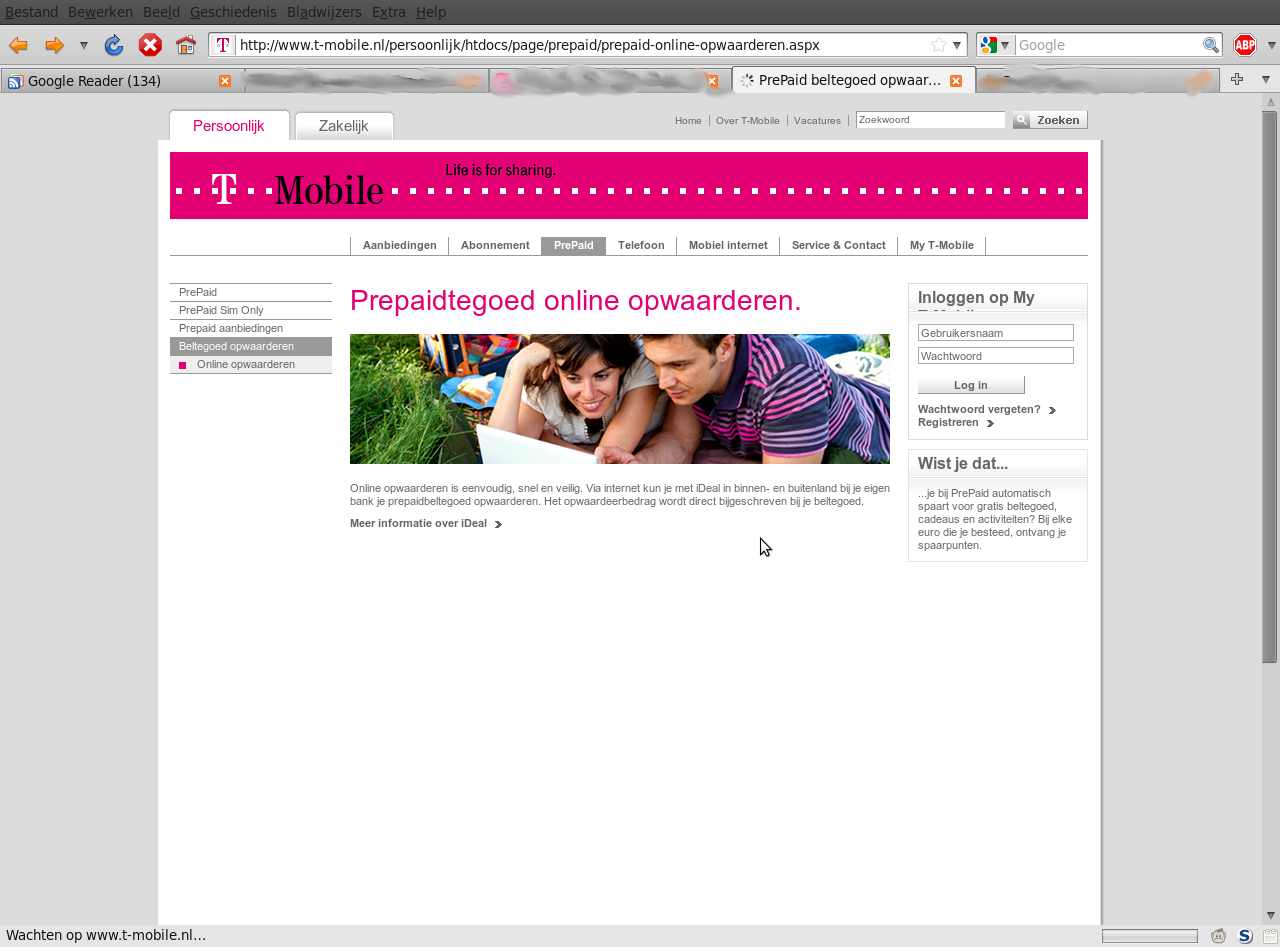The height and width of the screenshot is (947, 1280).
Task: Click the Google Reader favicon on its tab
Action: click(x=12, y=80)
